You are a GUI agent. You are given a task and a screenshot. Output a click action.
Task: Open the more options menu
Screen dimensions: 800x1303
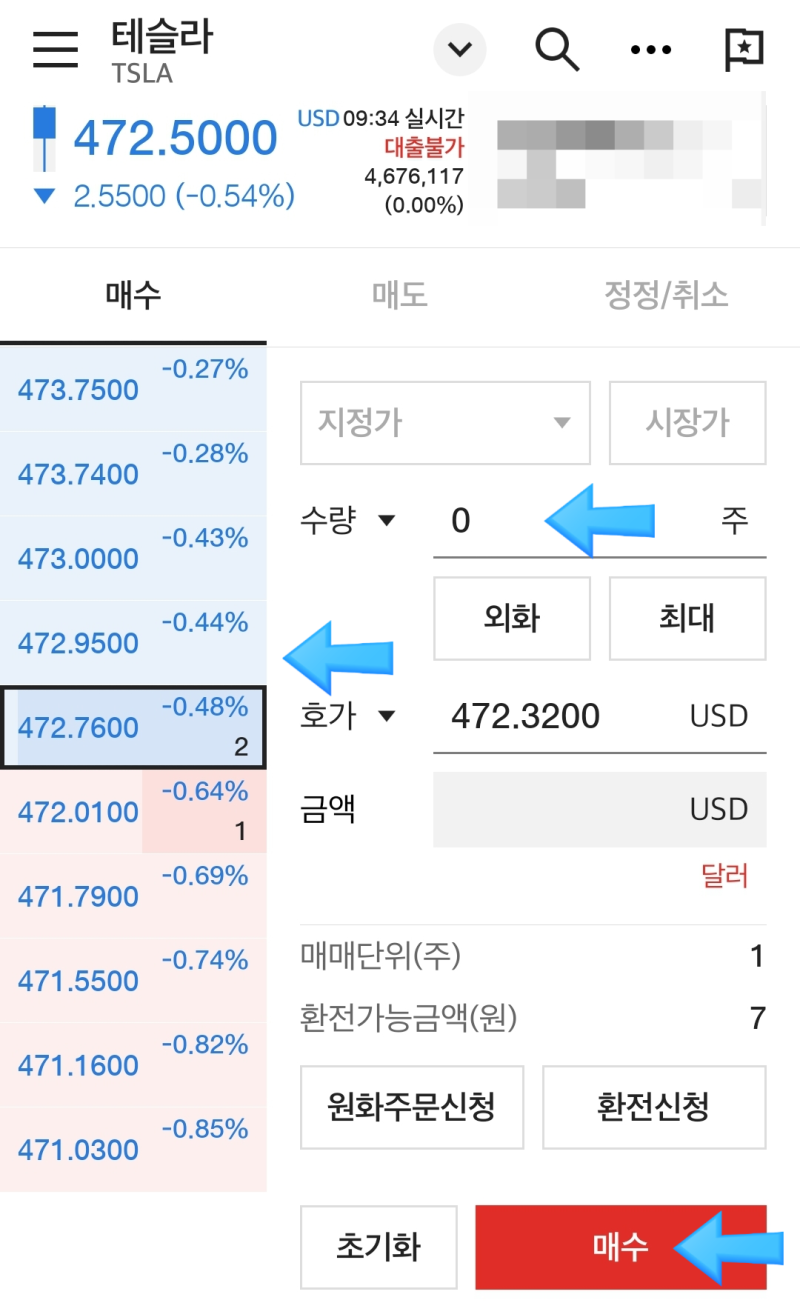coord(650,50)
